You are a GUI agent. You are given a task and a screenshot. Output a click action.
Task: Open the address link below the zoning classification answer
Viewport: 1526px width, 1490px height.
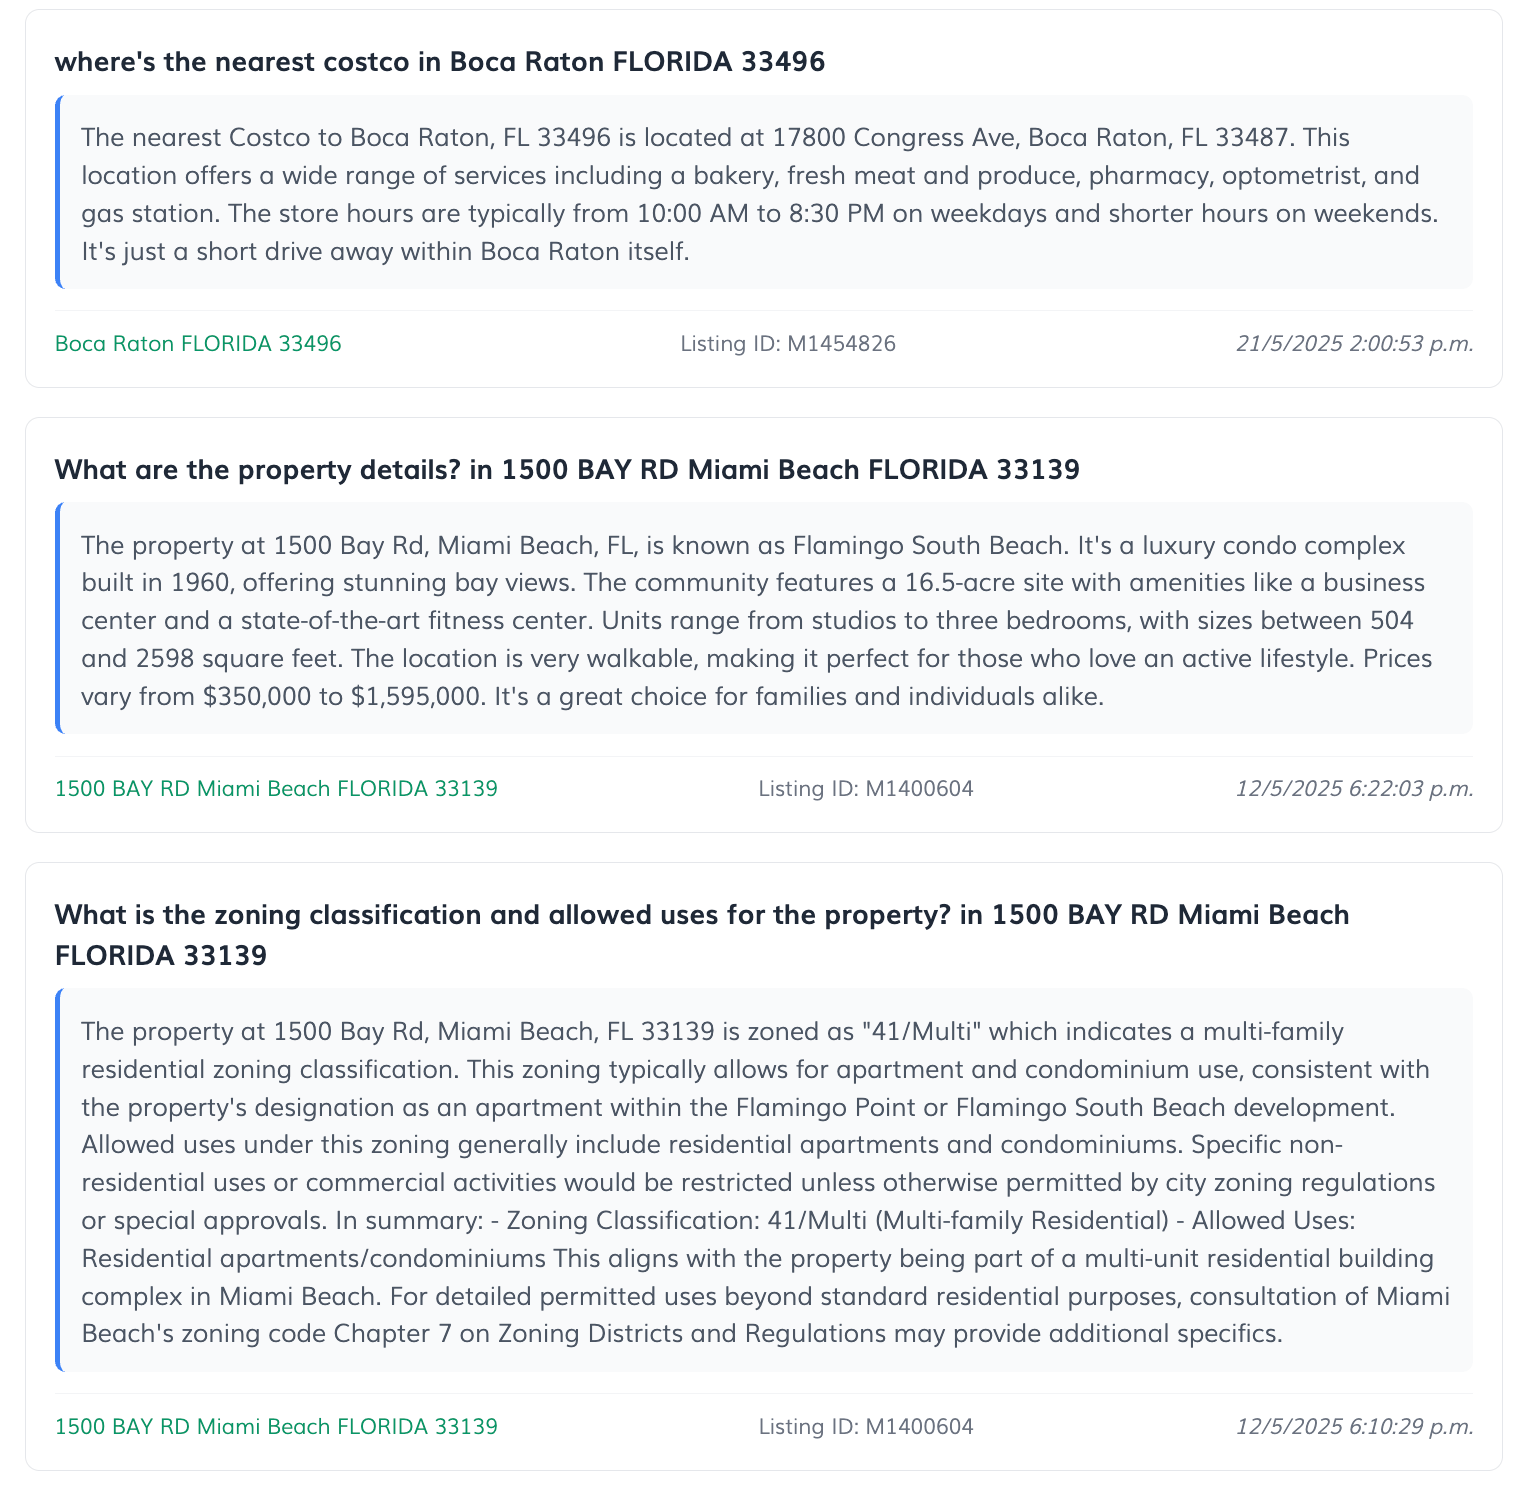point(276,1426)
